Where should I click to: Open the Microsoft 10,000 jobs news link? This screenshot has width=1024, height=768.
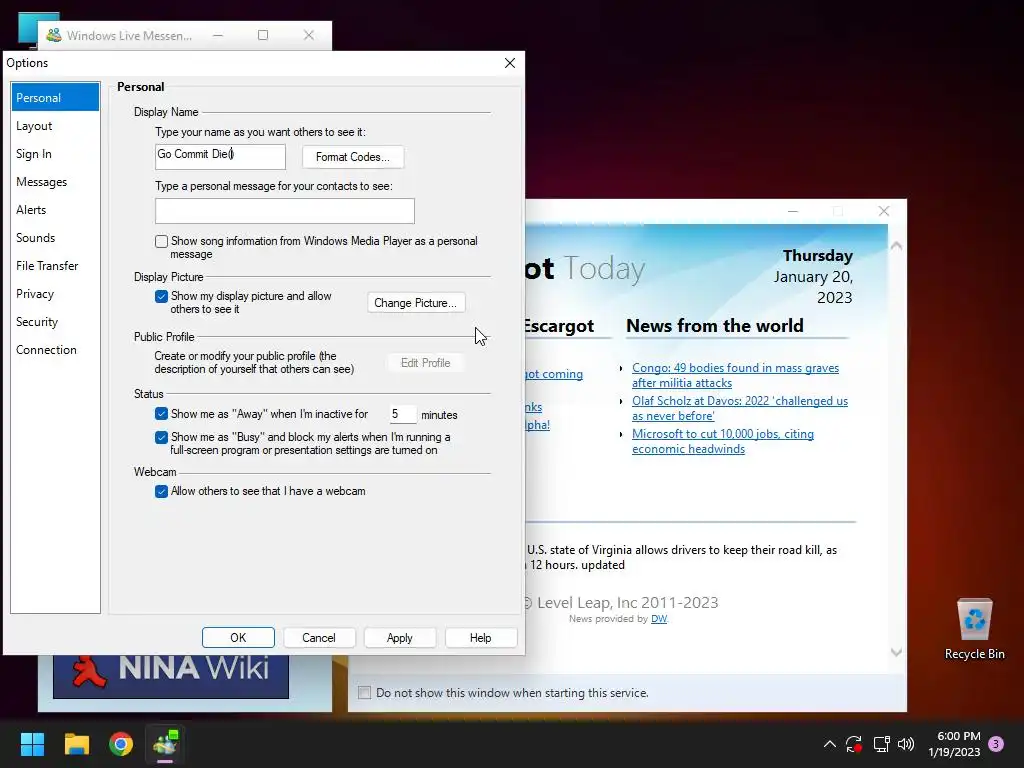click(723, 441)
